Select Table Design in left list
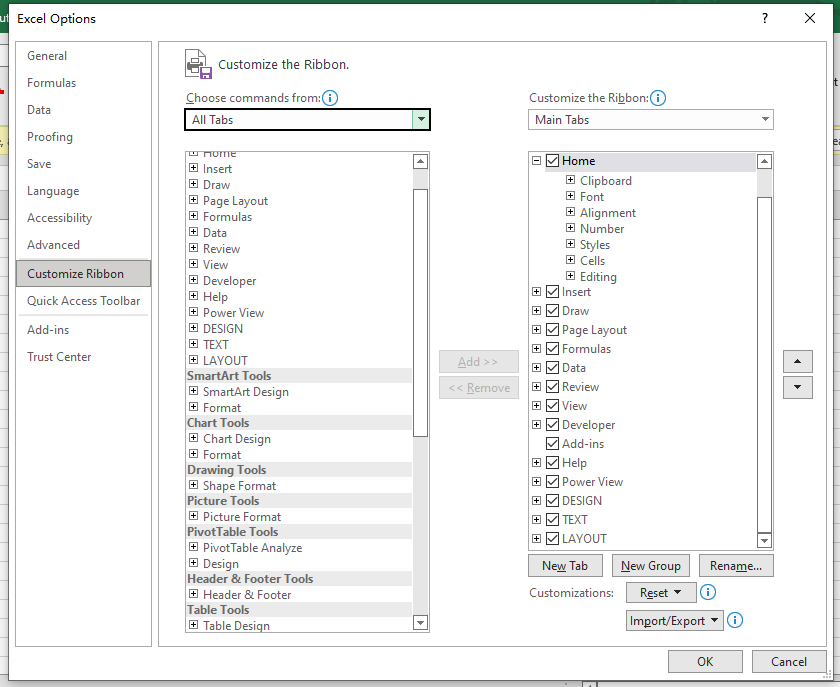The height and width of the screenshot is (687, 840). point(236,626)
